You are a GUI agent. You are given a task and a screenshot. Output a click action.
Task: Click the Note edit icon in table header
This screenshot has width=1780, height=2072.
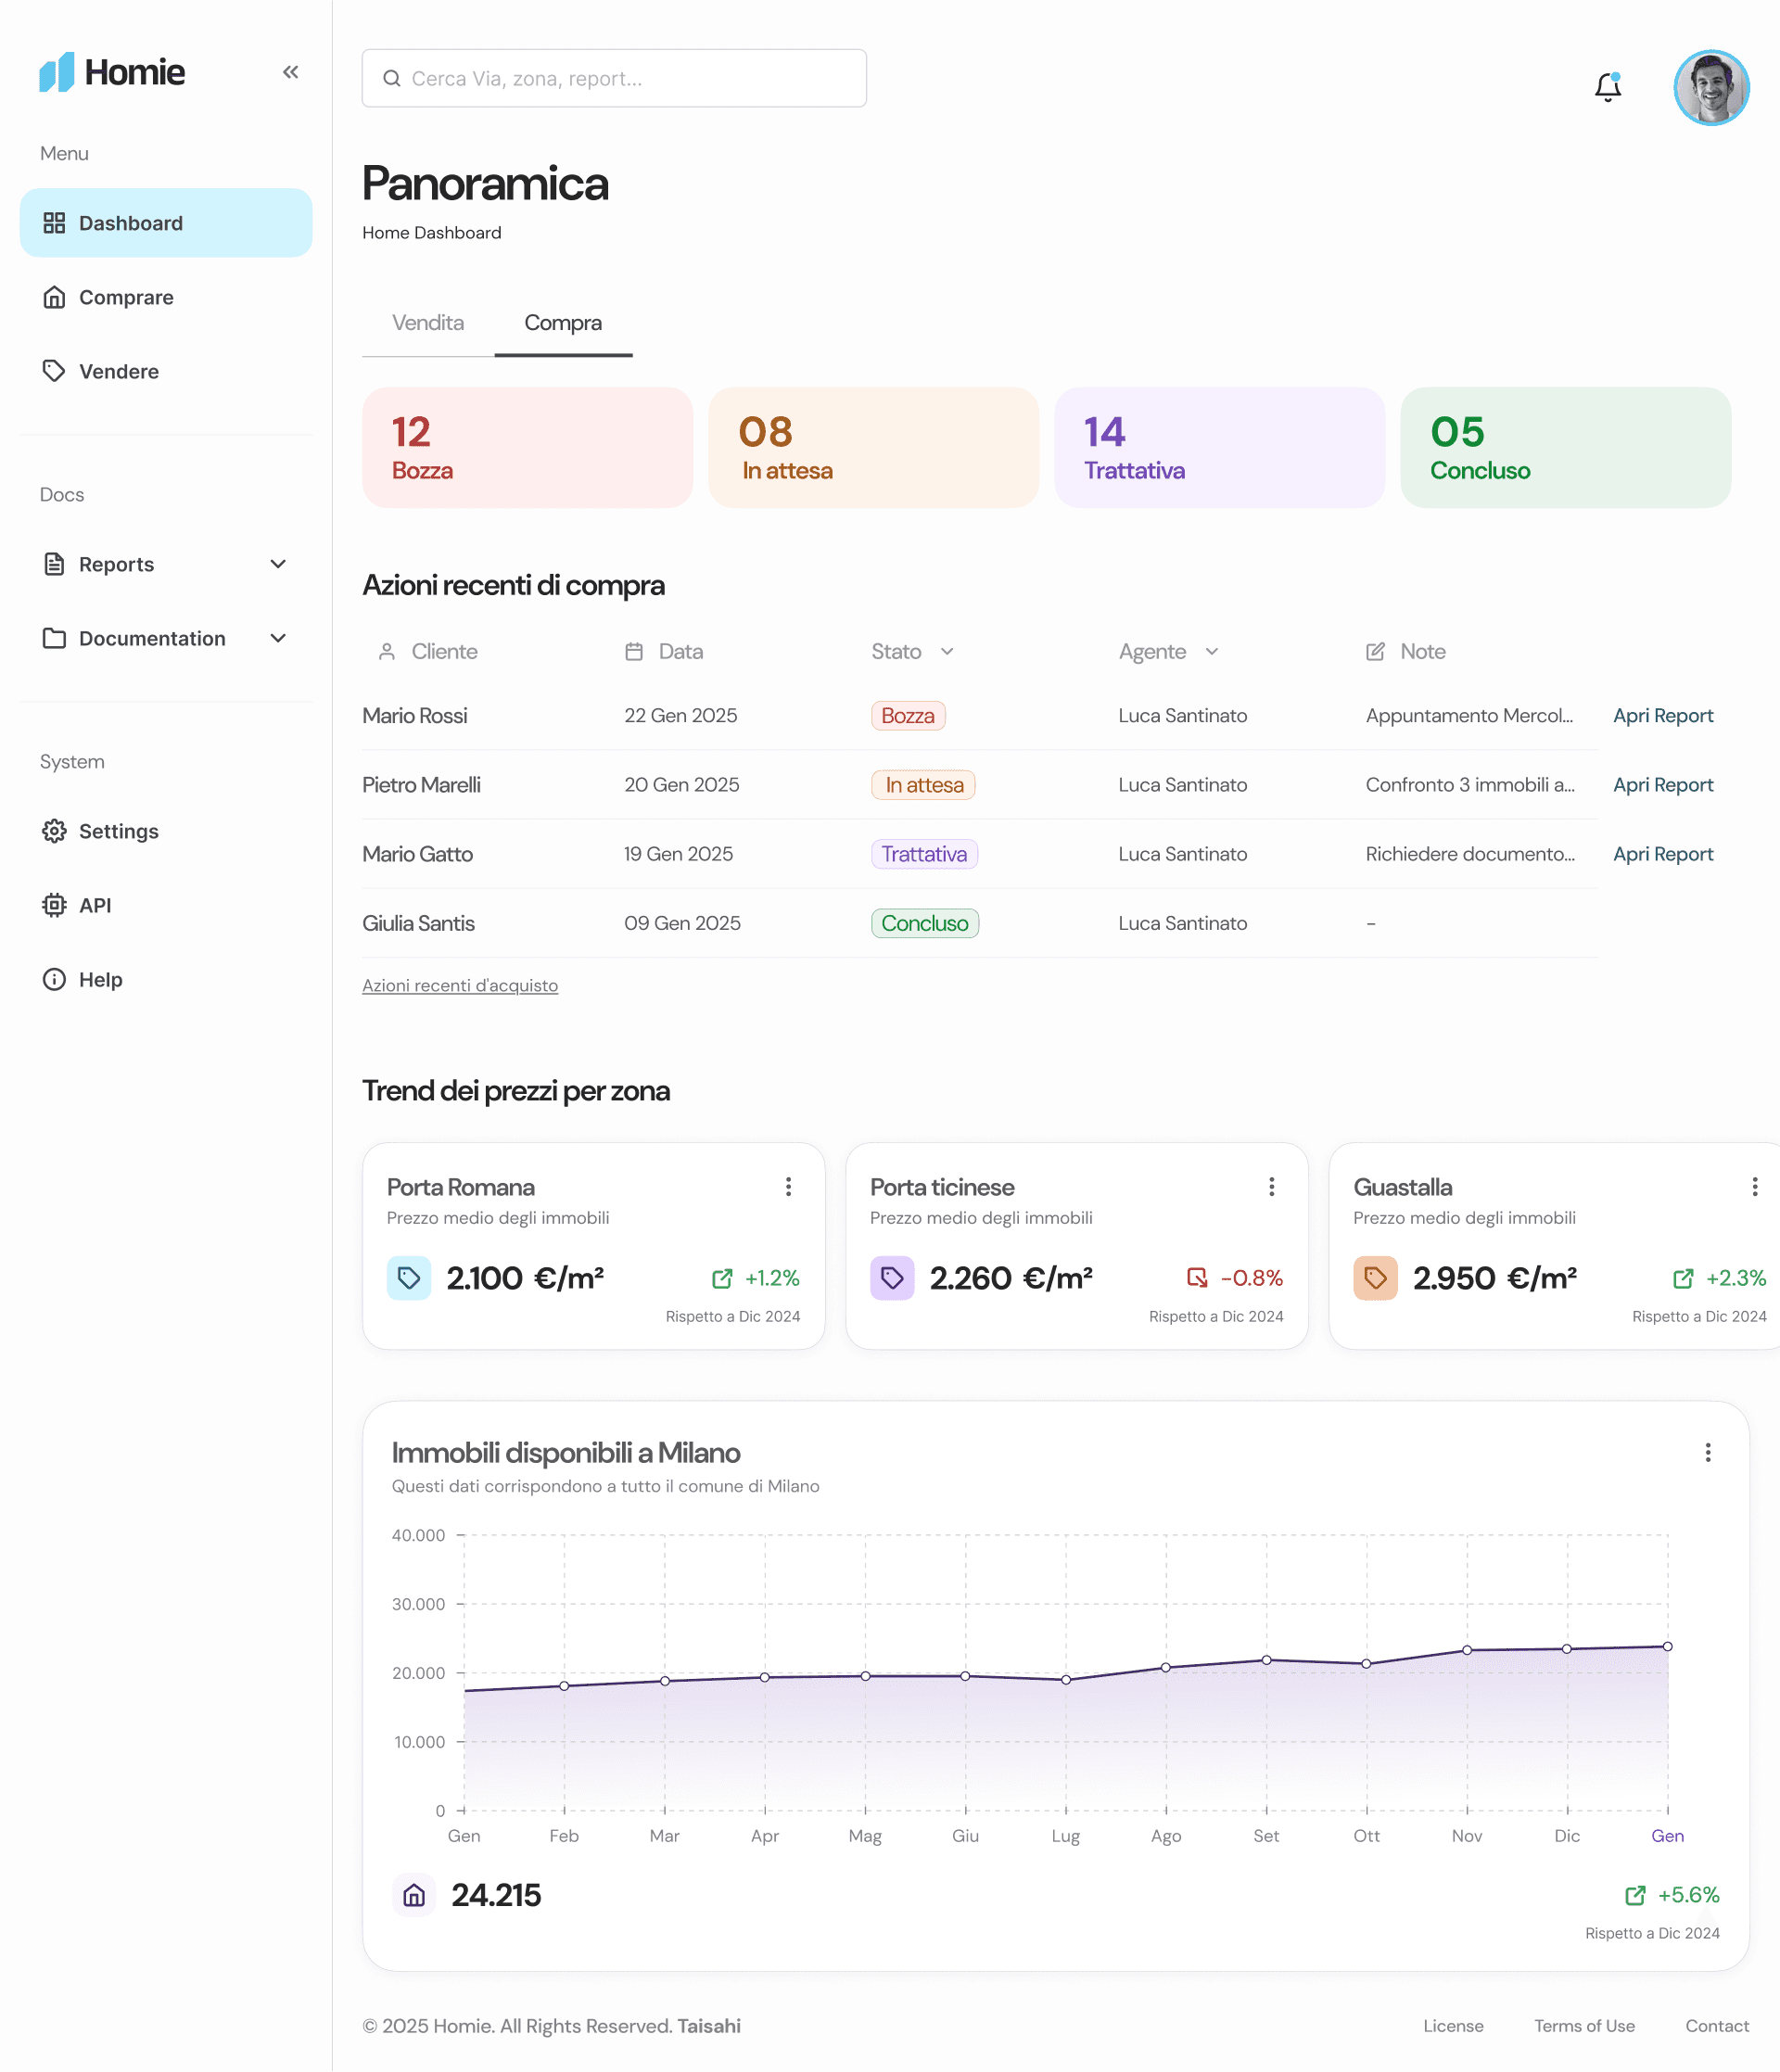point(1375,652)
